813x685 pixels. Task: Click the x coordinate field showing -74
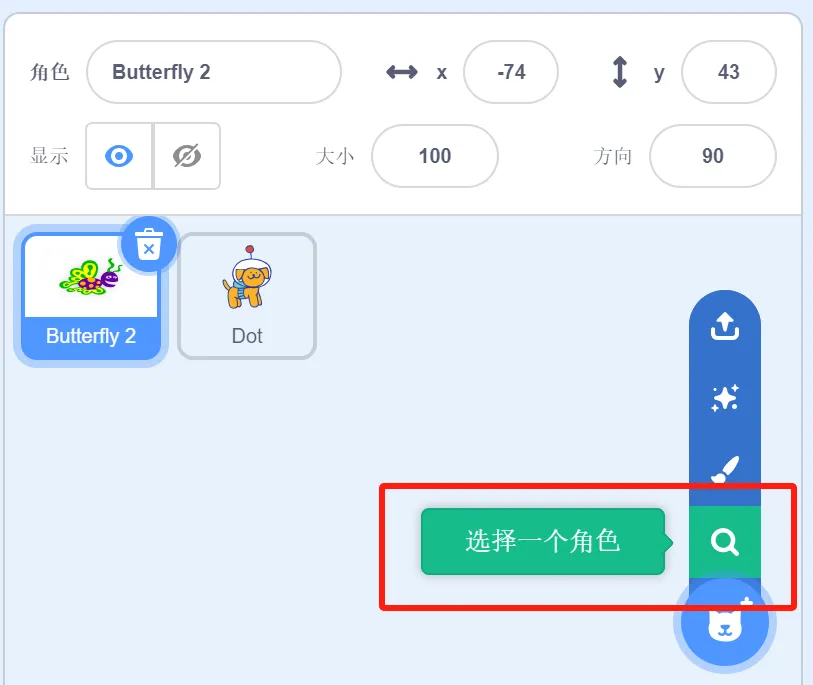511,72
